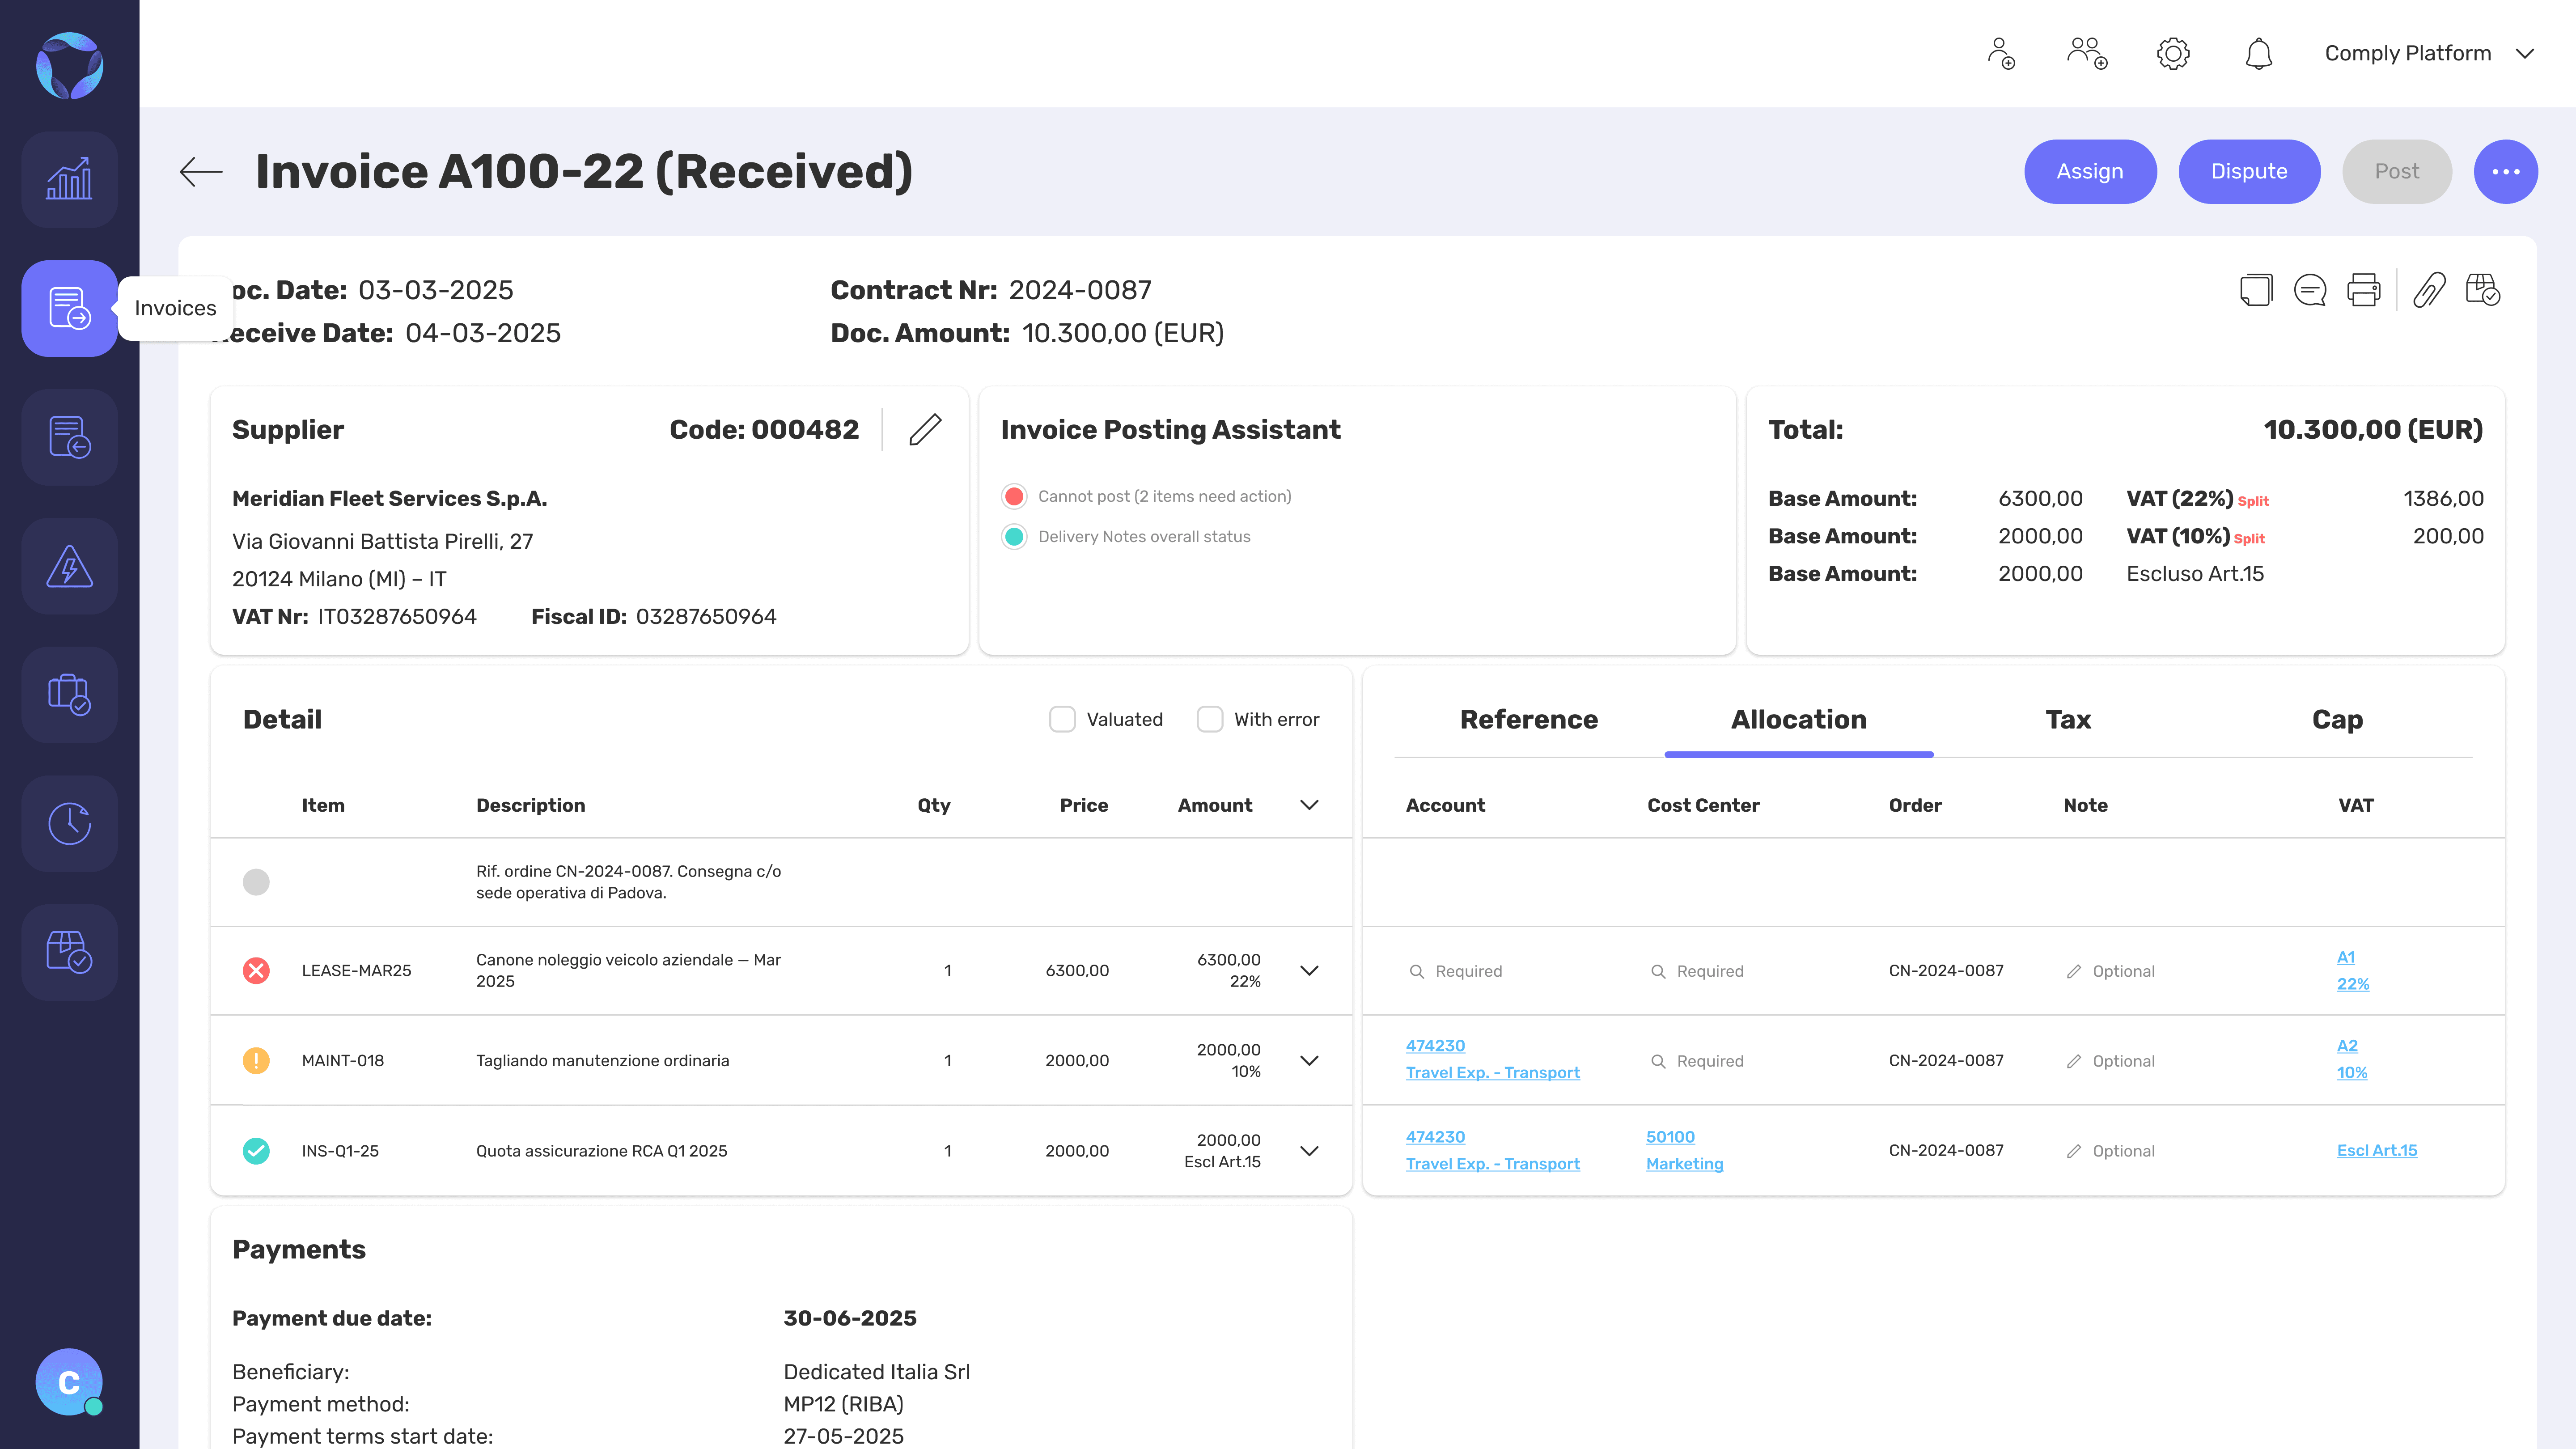The height and width of the screenshot is (1449, 2576).
Task: Click Cannot post (2 items need action) text
Action: tap(1164, 496)
